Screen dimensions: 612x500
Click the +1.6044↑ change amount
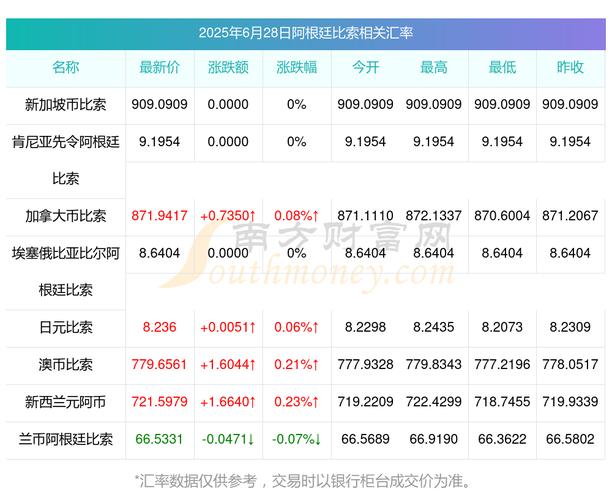(x=228, y=363)
